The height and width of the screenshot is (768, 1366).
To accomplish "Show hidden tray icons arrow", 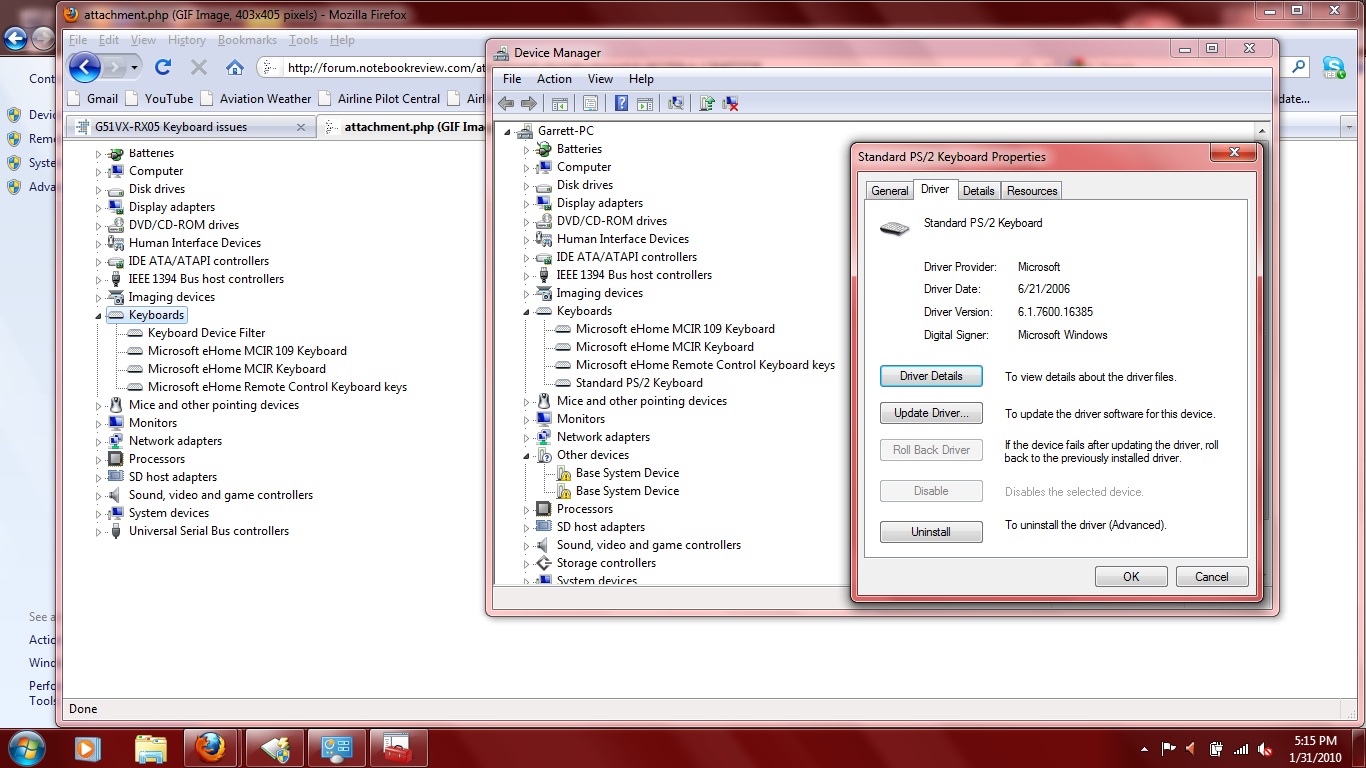I will click(1144, 748).
